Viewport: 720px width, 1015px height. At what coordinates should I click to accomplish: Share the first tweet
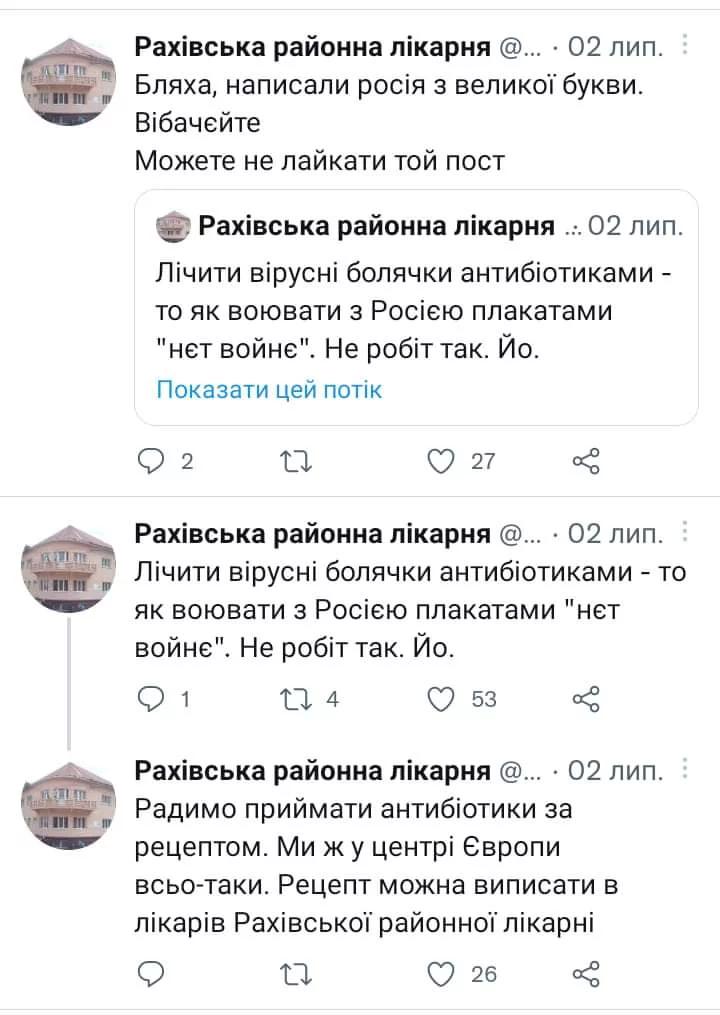(586, 461)
